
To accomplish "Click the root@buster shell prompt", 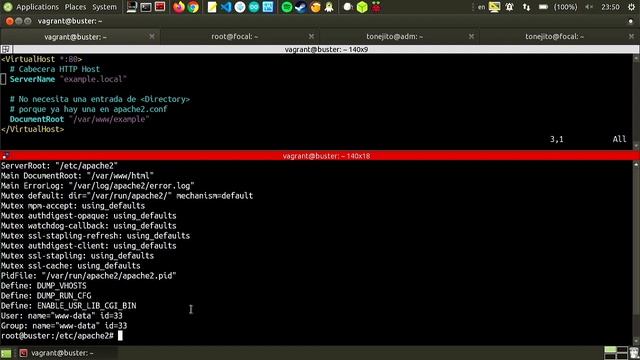I will tap(57, 336).
